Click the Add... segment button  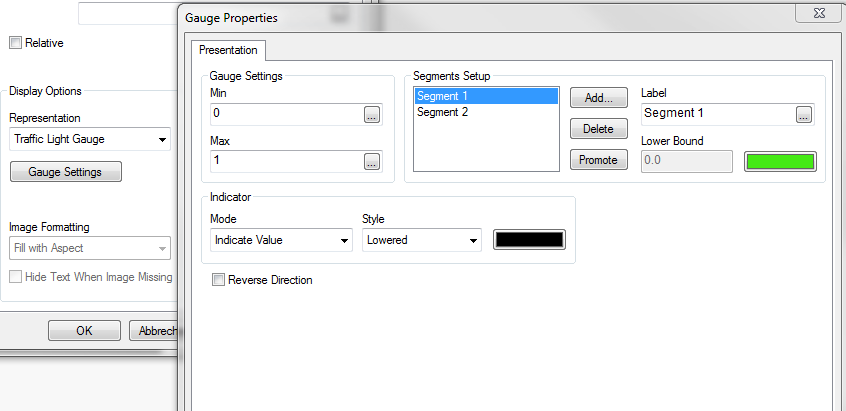point(598,98)
